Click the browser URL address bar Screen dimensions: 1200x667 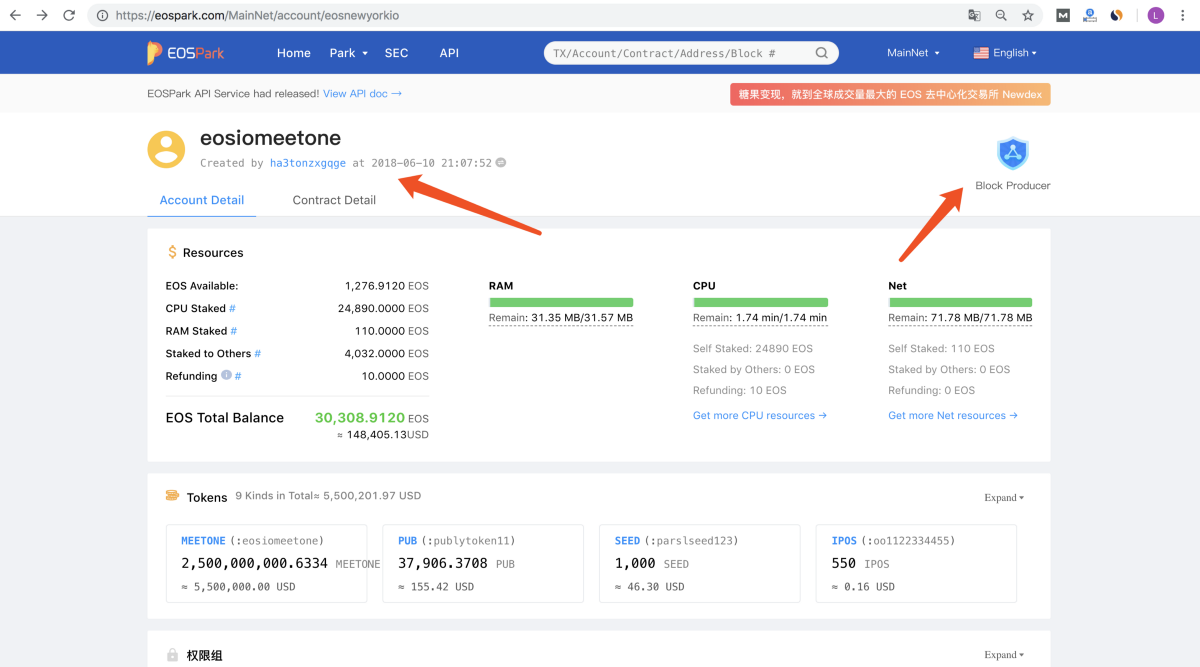coord(525,16)
